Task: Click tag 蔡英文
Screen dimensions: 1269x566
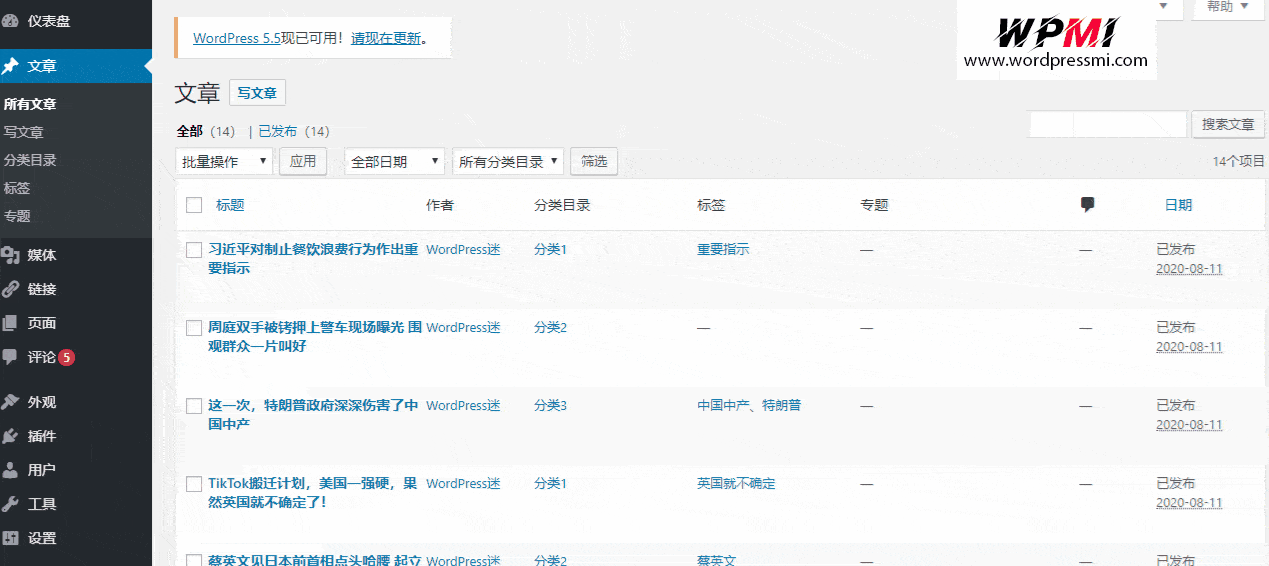Action: [716, 560]
